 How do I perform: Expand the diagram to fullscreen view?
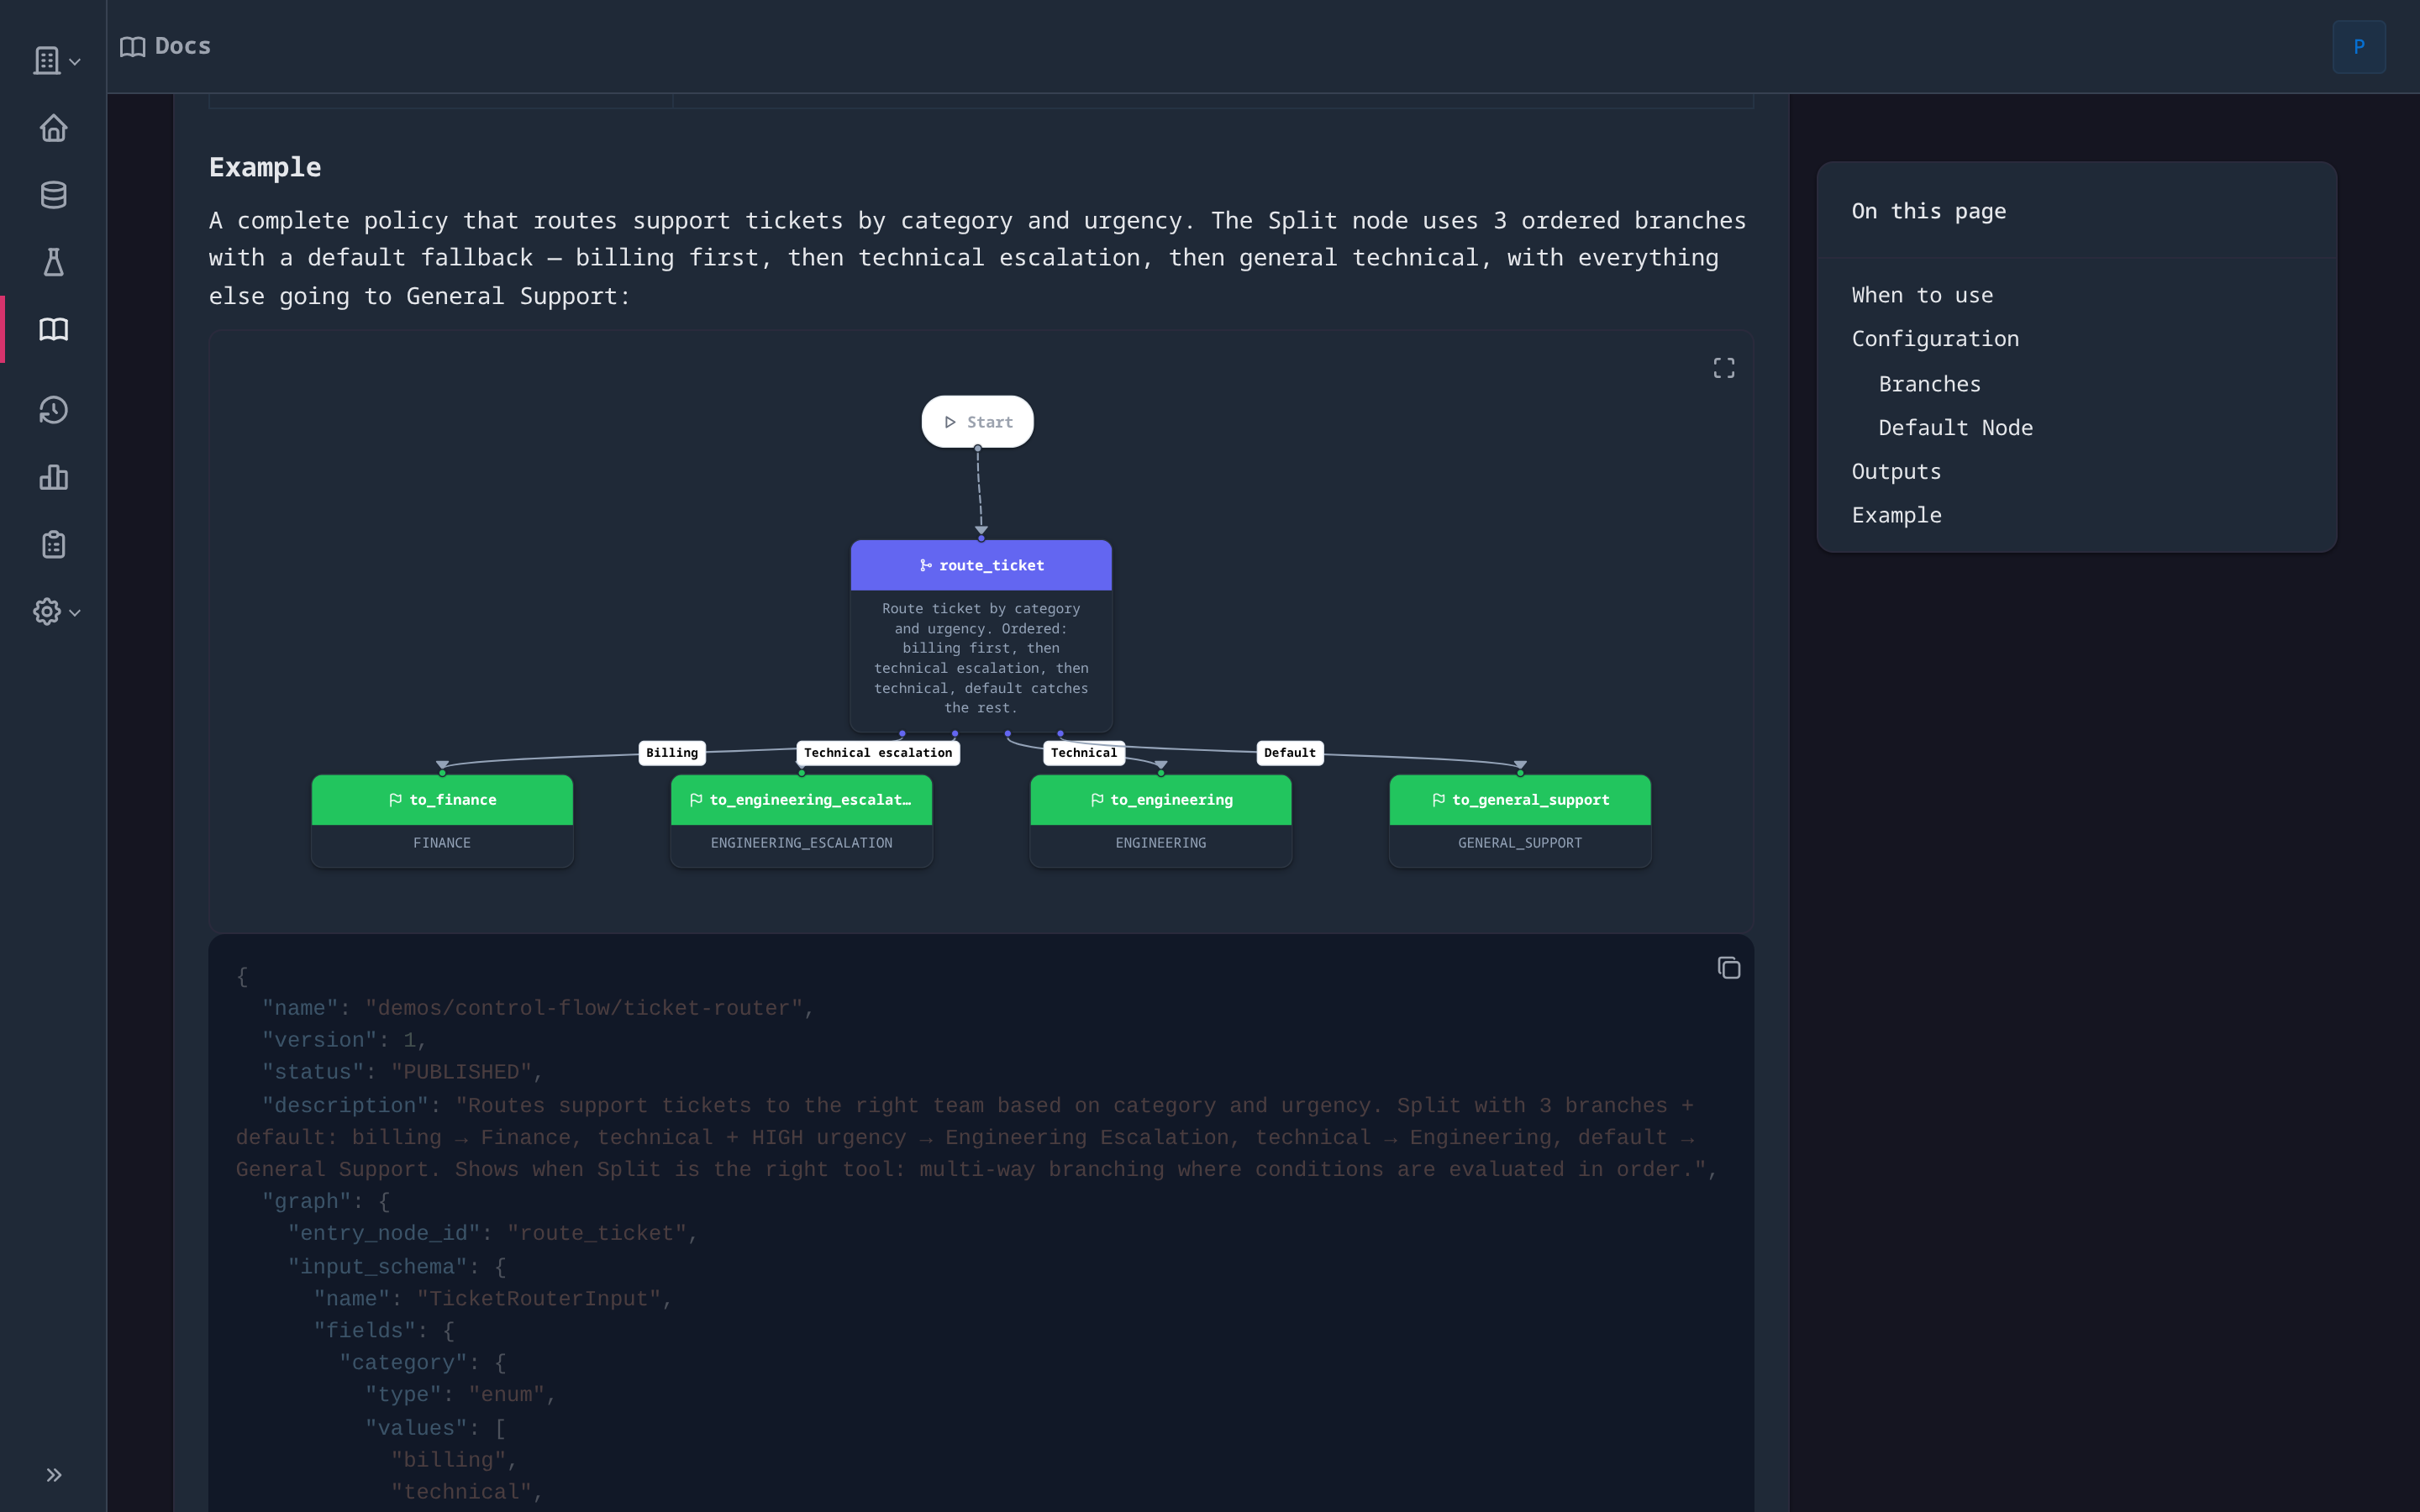click(1723, 367)
